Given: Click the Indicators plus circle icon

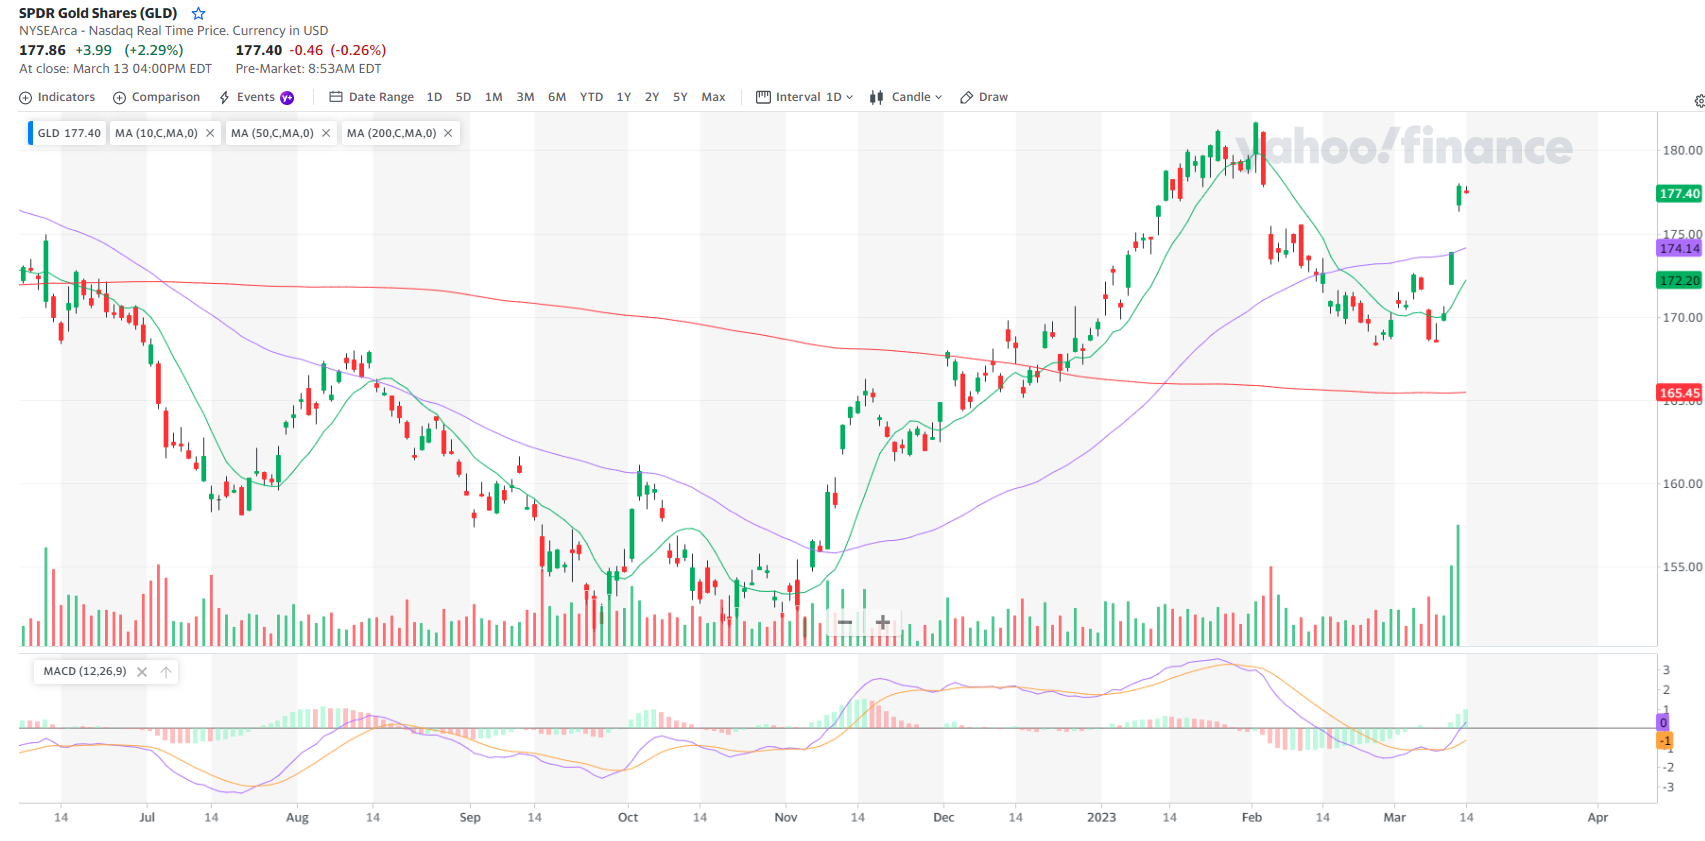Looking at the screenshot, I should 25,97.
